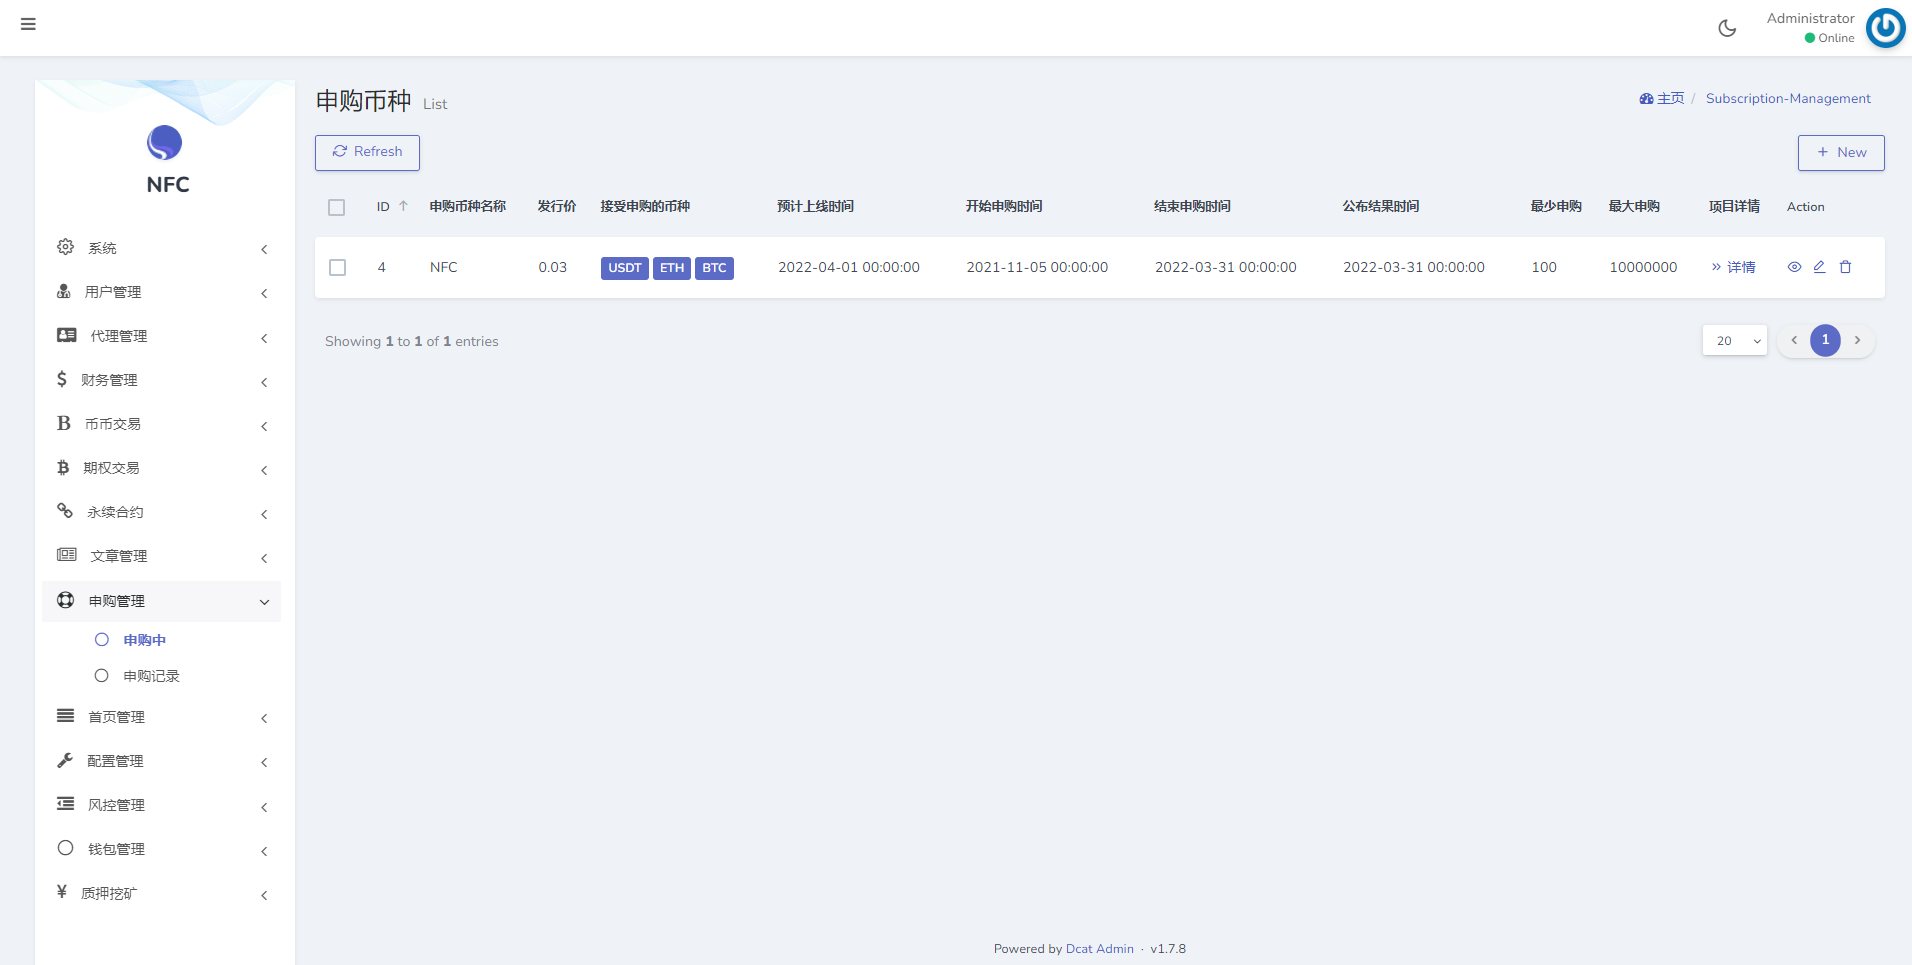Open the page size dropdown showing 20
The height and width of the screenshot is (965, 1912).
(x=1734, y=341)
